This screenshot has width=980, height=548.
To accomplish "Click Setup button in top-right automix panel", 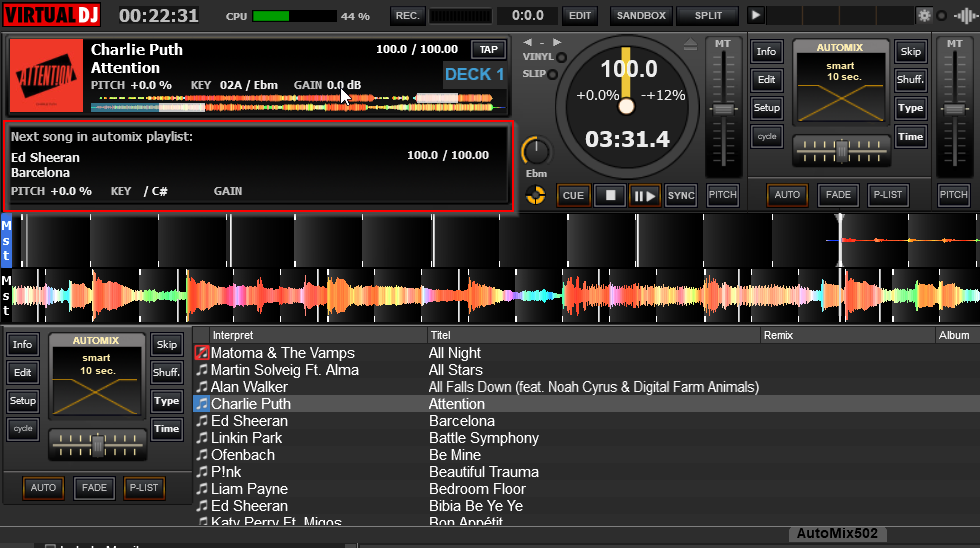I will (x=766, y=107).
